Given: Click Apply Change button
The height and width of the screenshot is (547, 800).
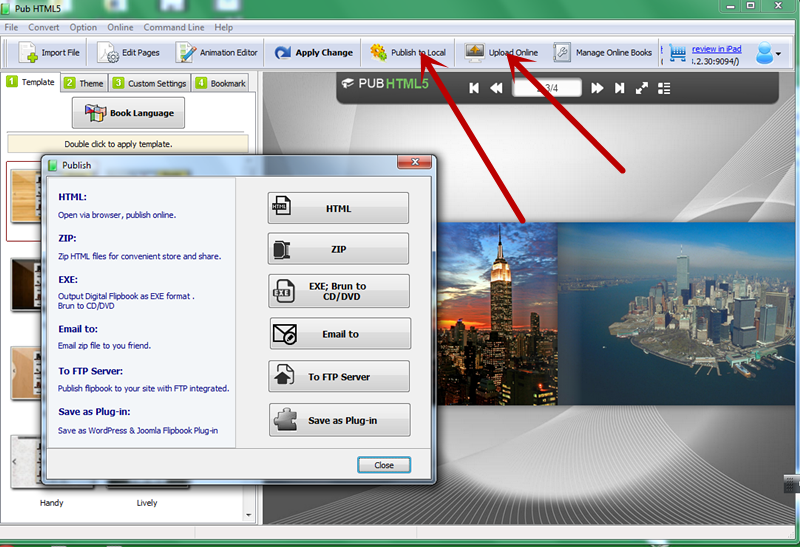Looking at the screenshot, I should coord(313,53).
